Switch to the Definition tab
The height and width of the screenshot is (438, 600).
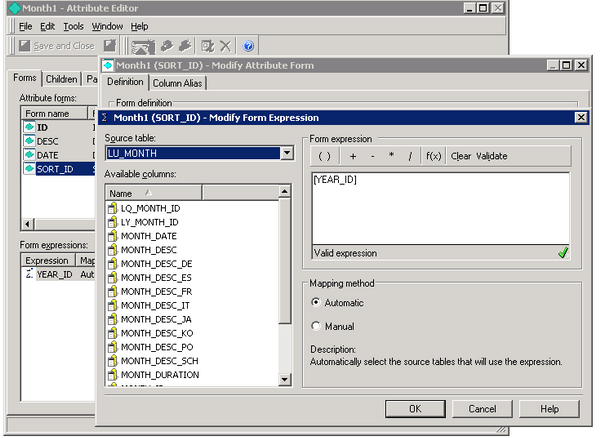coord(125,82)
